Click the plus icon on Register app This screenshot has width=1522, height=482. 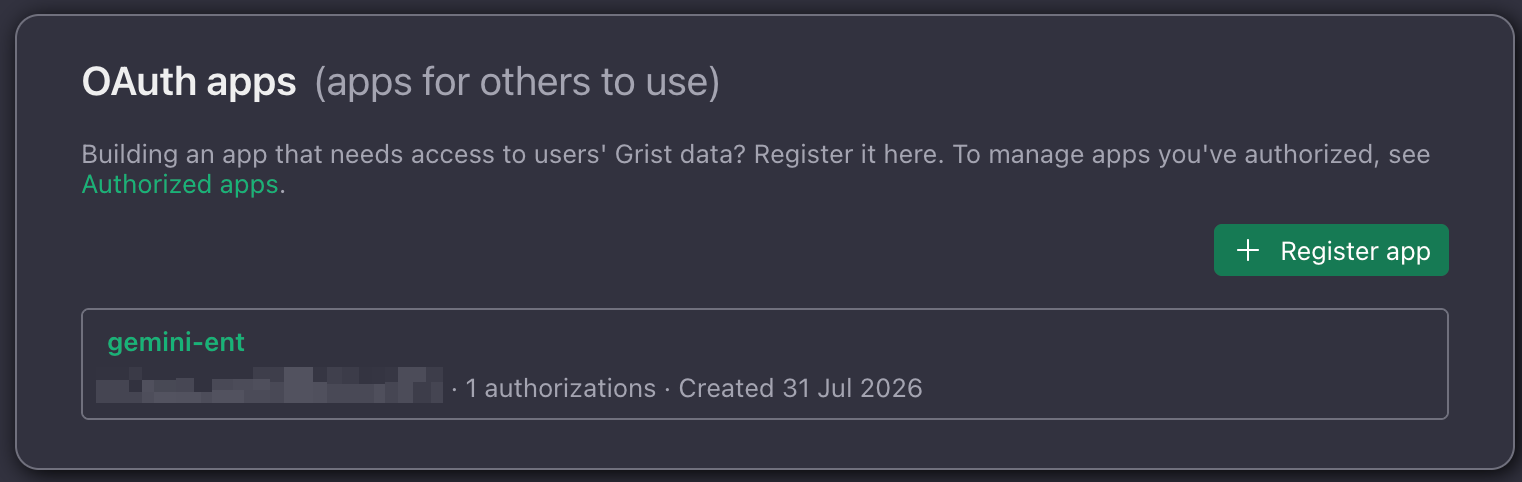point(1248,251)
